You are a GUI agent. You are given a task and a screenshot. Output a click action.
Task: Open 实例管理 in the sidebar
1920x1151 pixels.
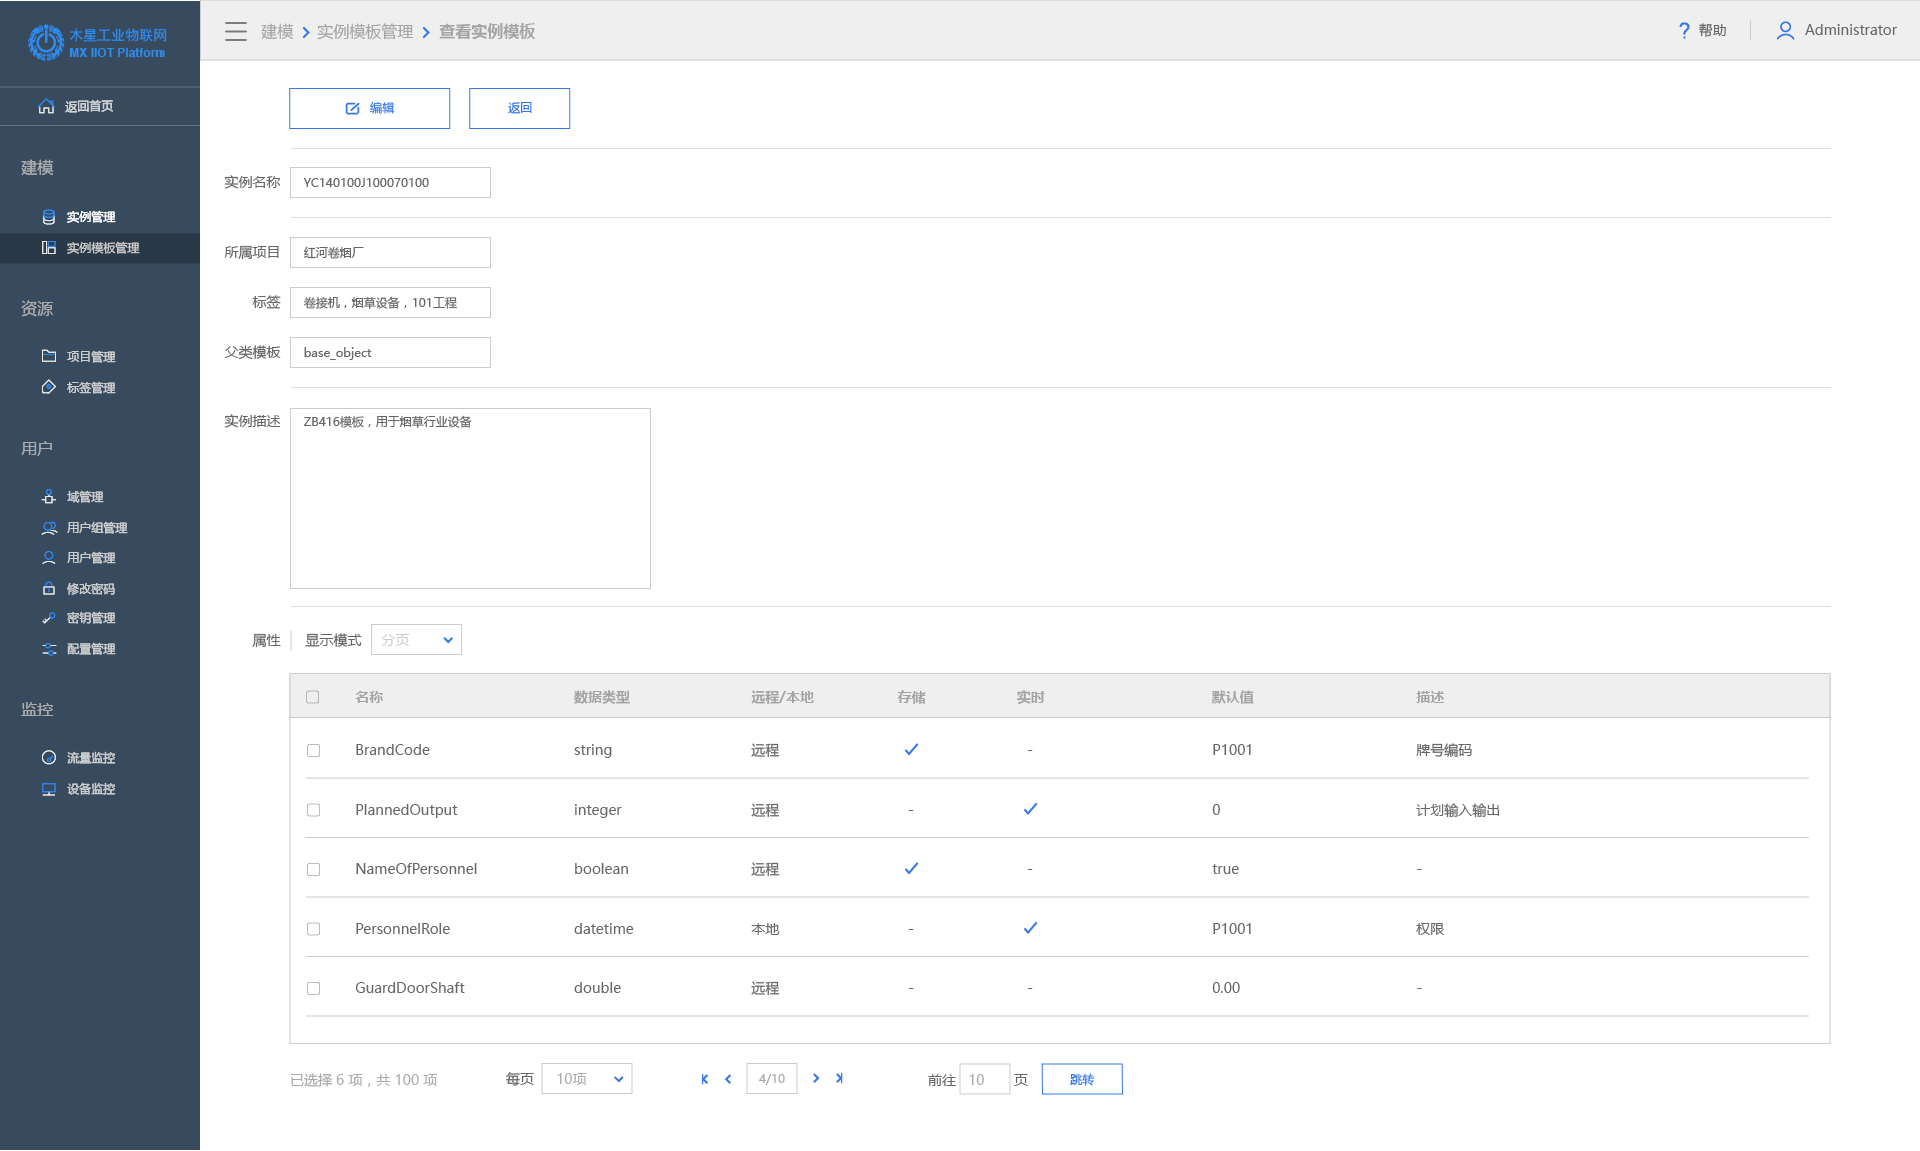coord(91,217)
